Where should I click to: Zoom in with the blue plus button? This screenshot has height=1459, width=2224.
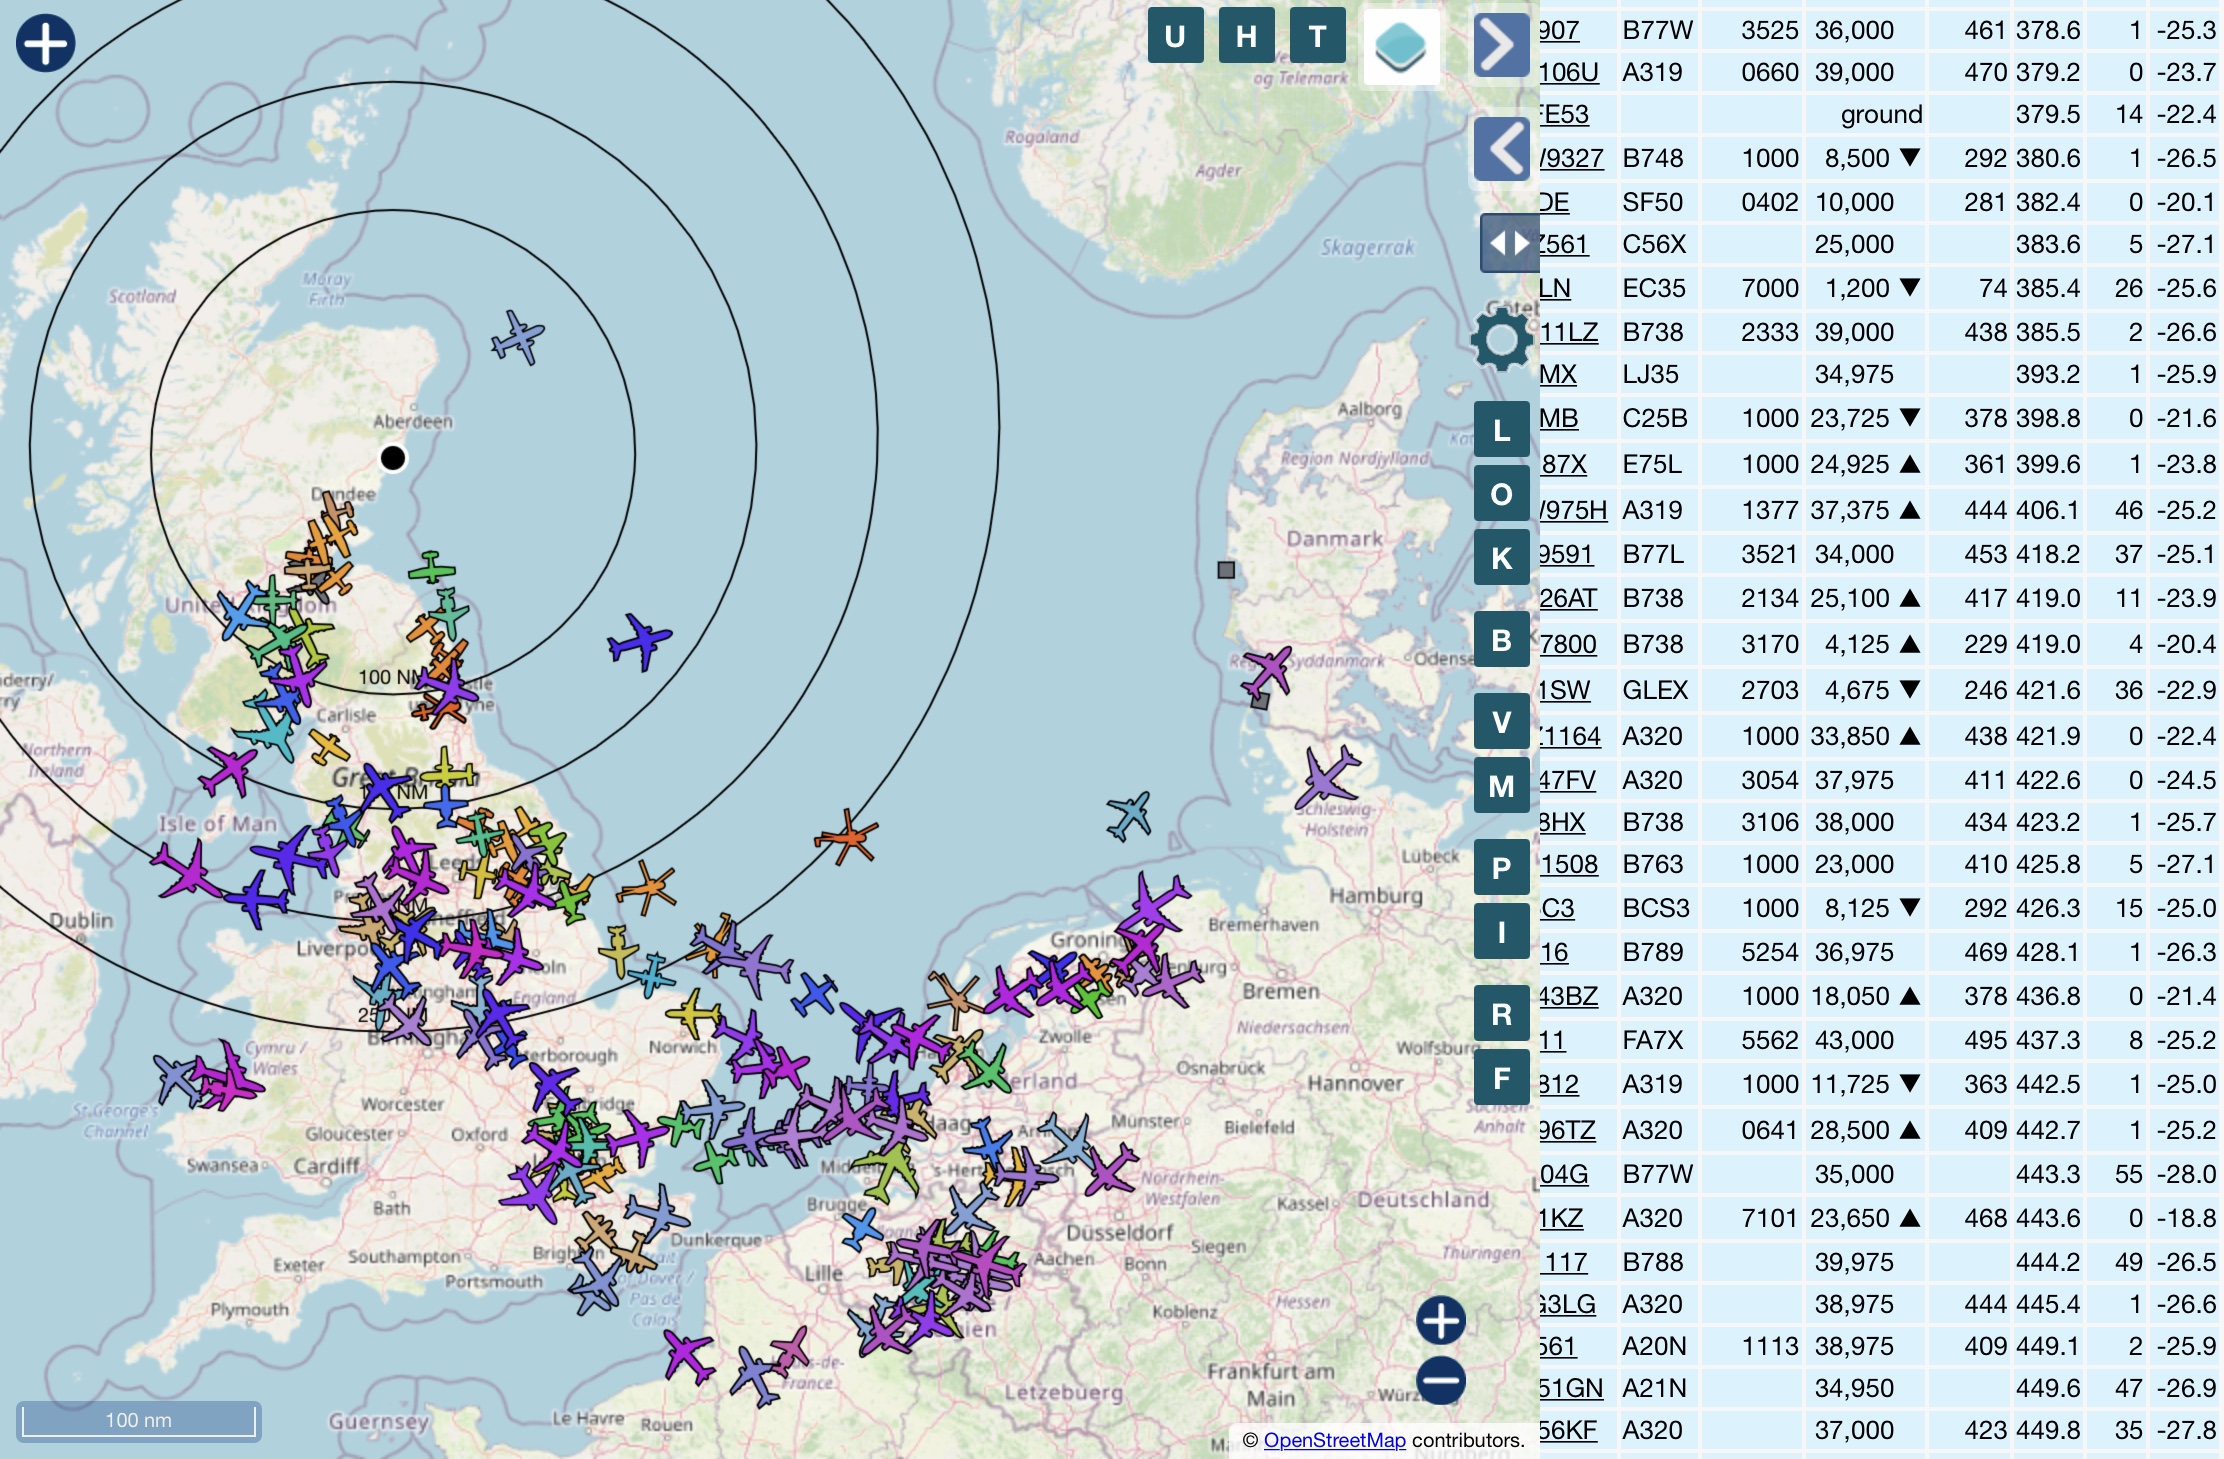pyautogui.click(x=1440, y=1321)
